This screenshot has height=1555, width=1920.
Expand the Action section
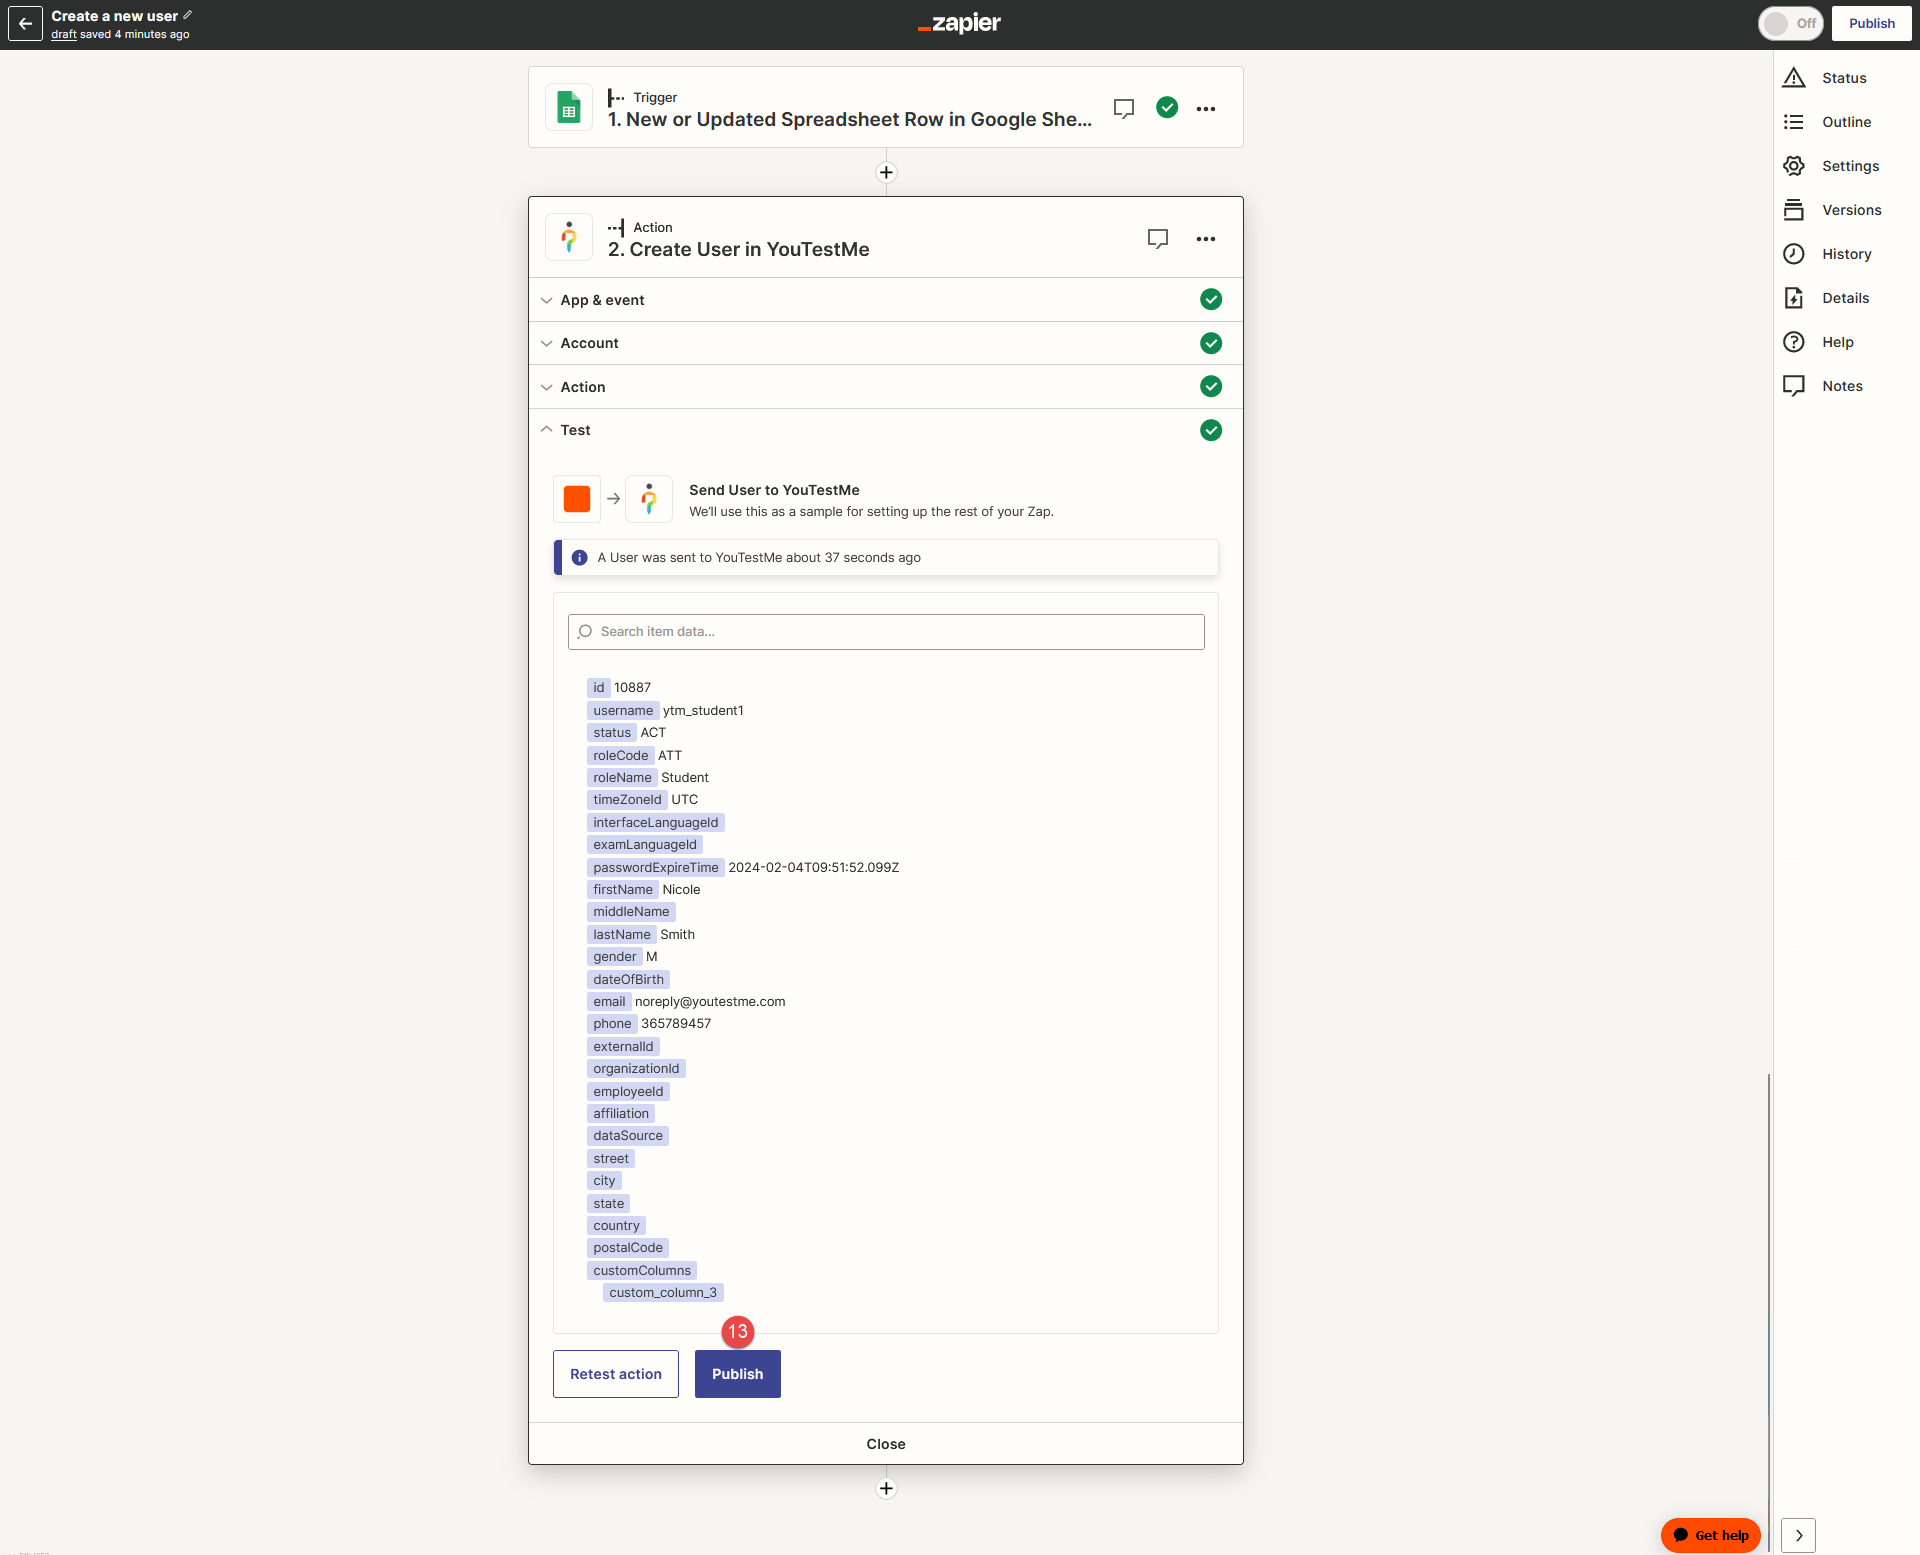click(x=886, y=387)
